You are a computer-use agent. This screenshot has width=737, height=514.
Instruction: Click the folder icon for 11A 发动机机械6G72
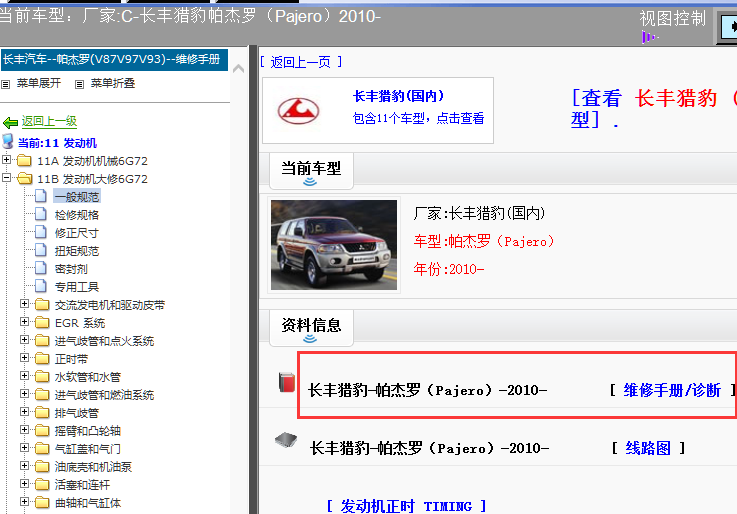(x=24, y=161)
